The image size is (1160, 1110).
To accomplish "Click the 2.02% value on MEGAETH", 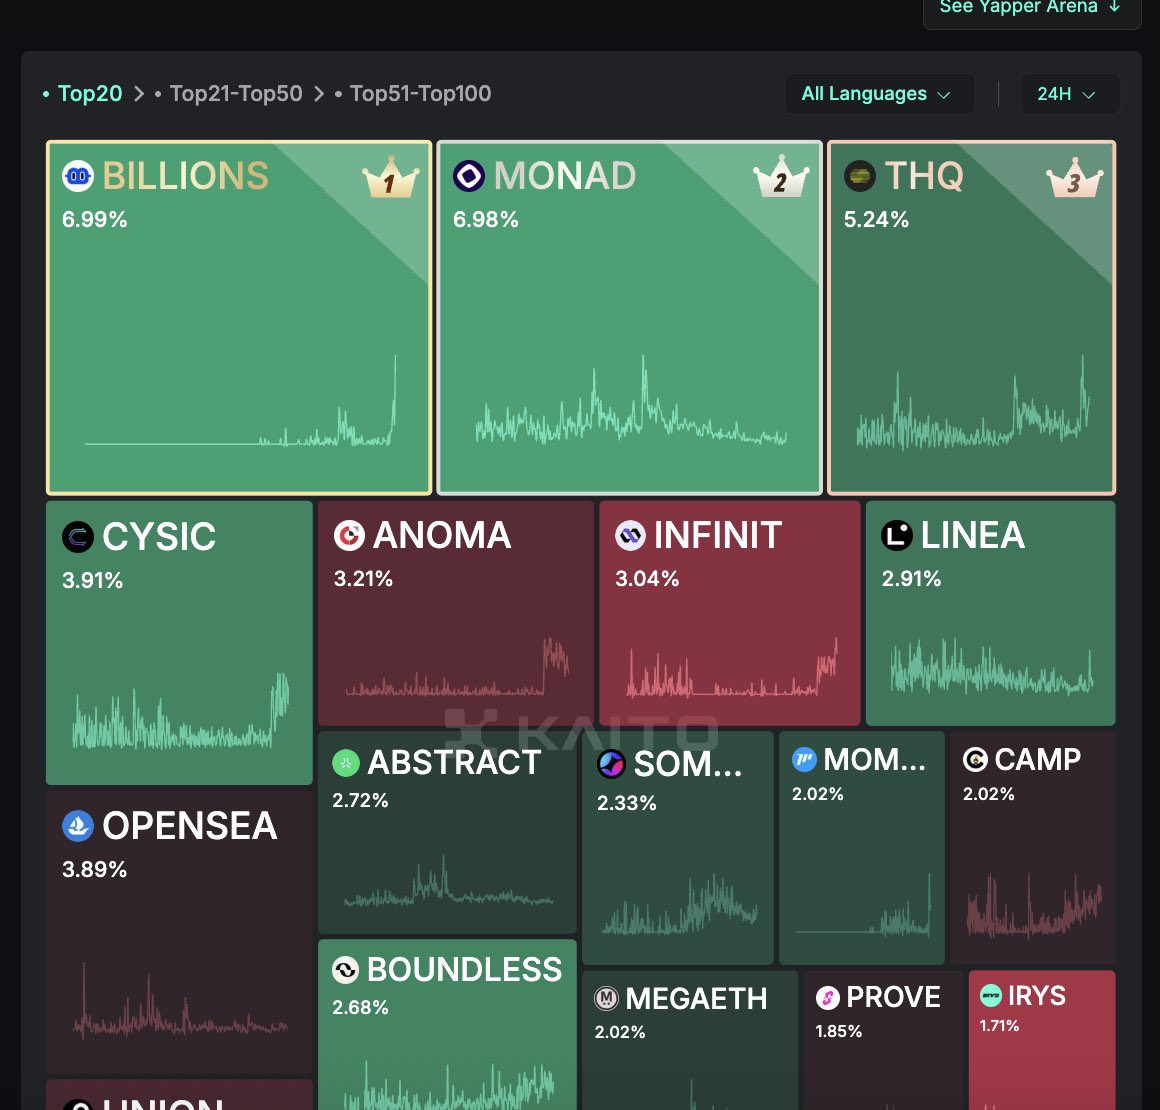I will coord(619,1032).
